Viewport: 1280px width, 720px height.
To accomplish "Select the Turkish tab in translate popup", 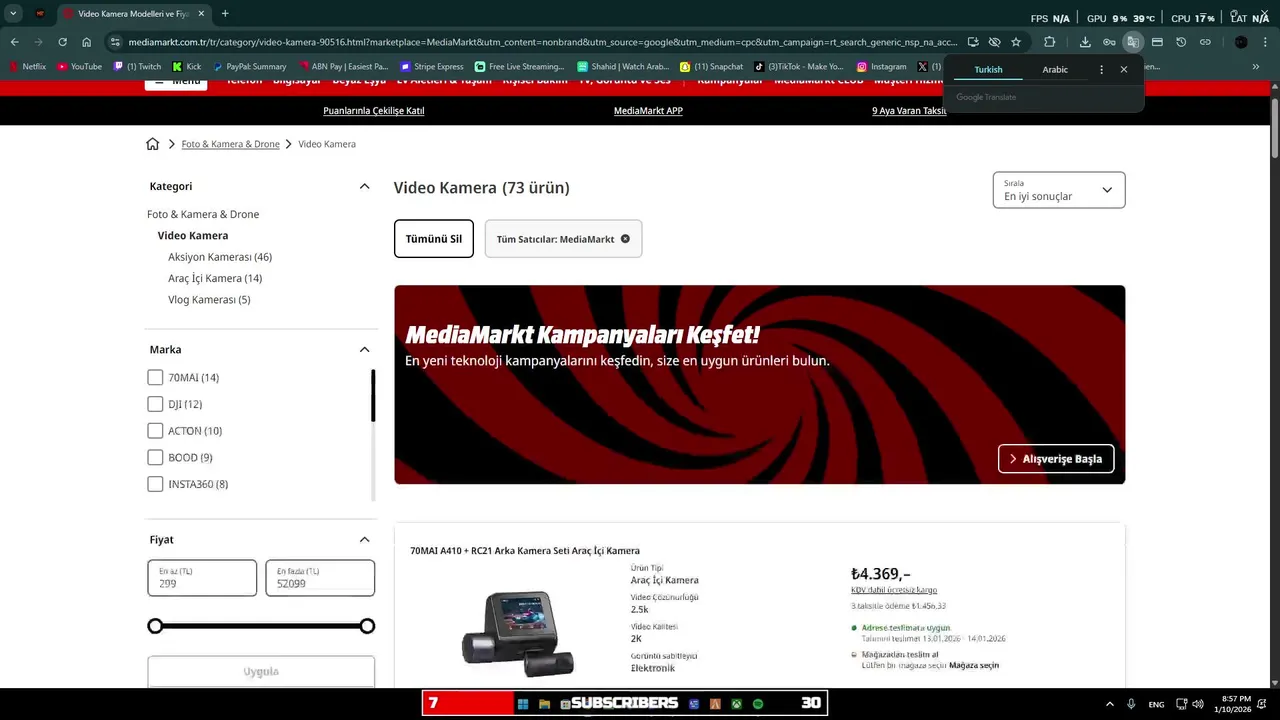I will [988, 70].
